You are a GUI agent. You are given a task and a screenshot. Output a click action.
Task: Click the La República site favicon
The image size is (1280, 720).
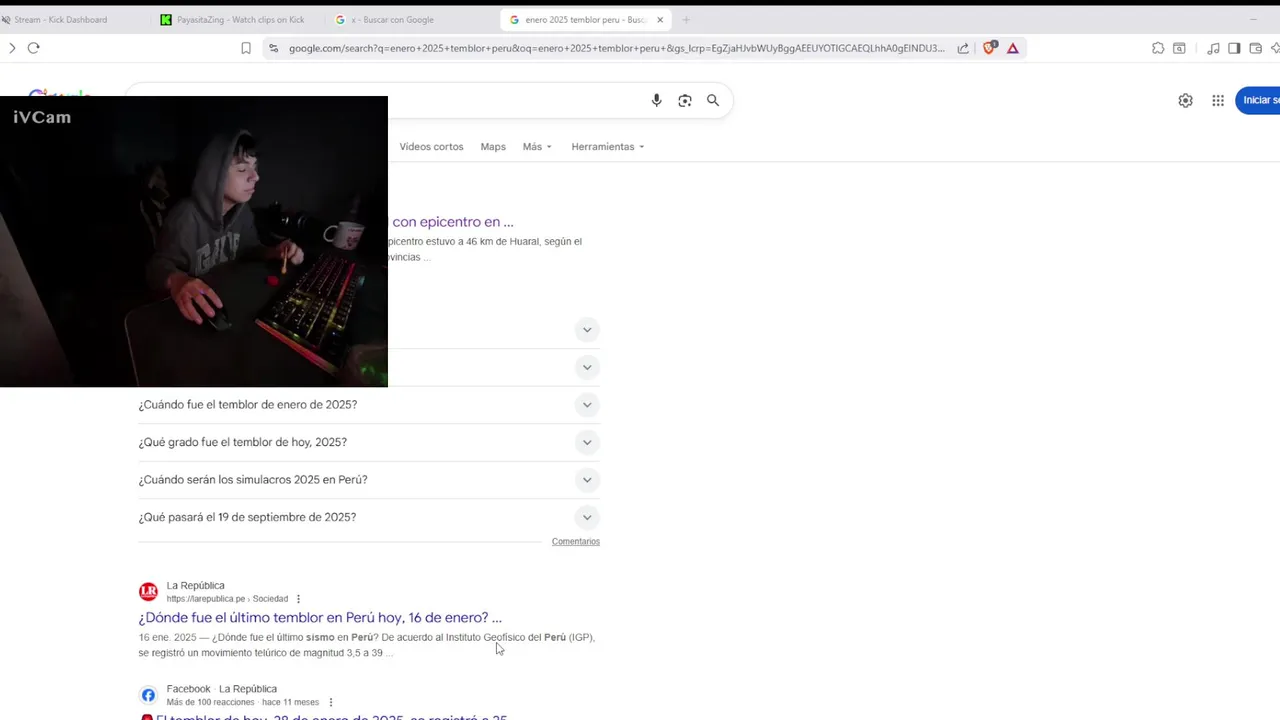148,592
